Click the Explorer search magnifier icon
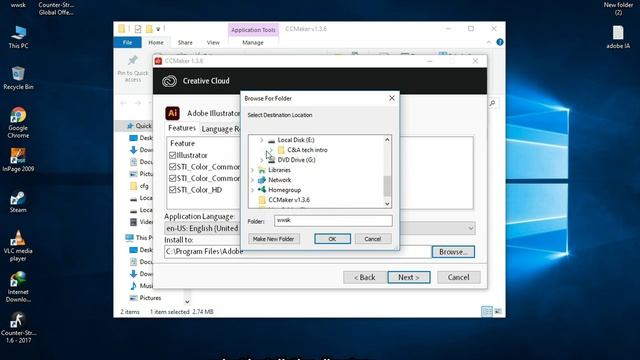Viewport: 640px width, 360px height. pos(493,103)
